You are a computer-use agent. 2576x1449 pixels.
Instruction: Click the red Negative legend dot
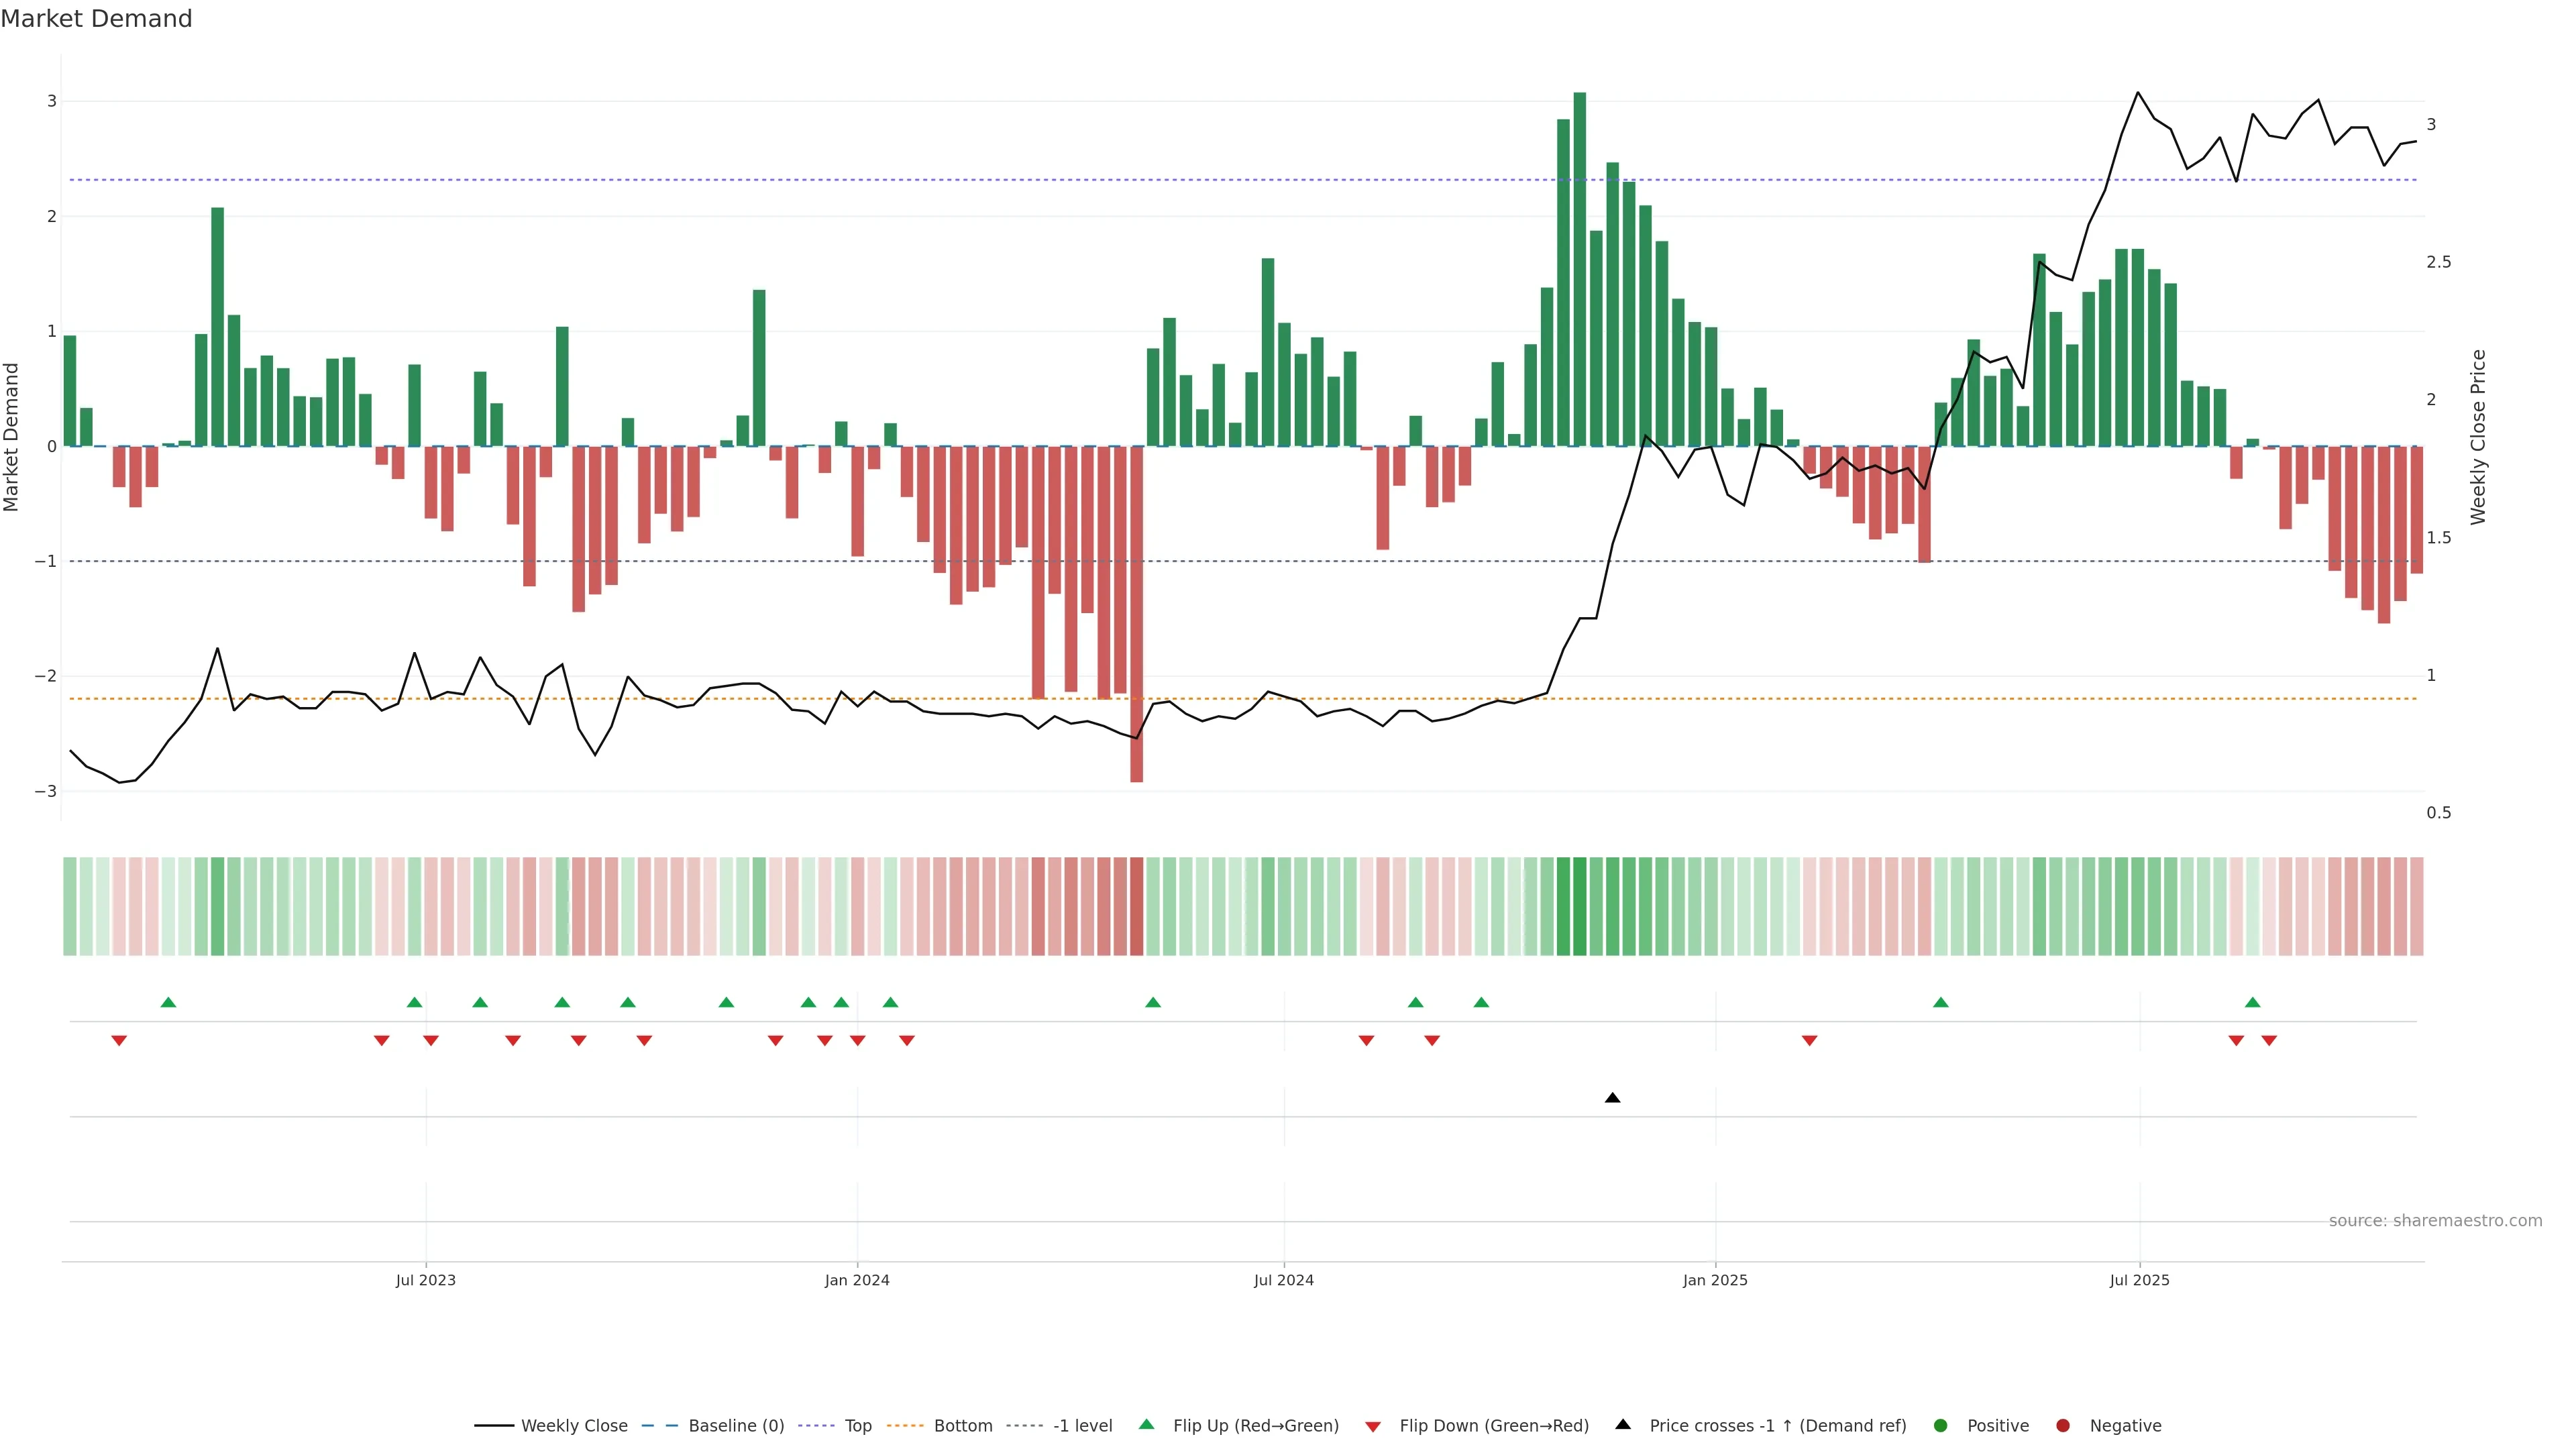pyautogui.click(x=2063, y=1426)
